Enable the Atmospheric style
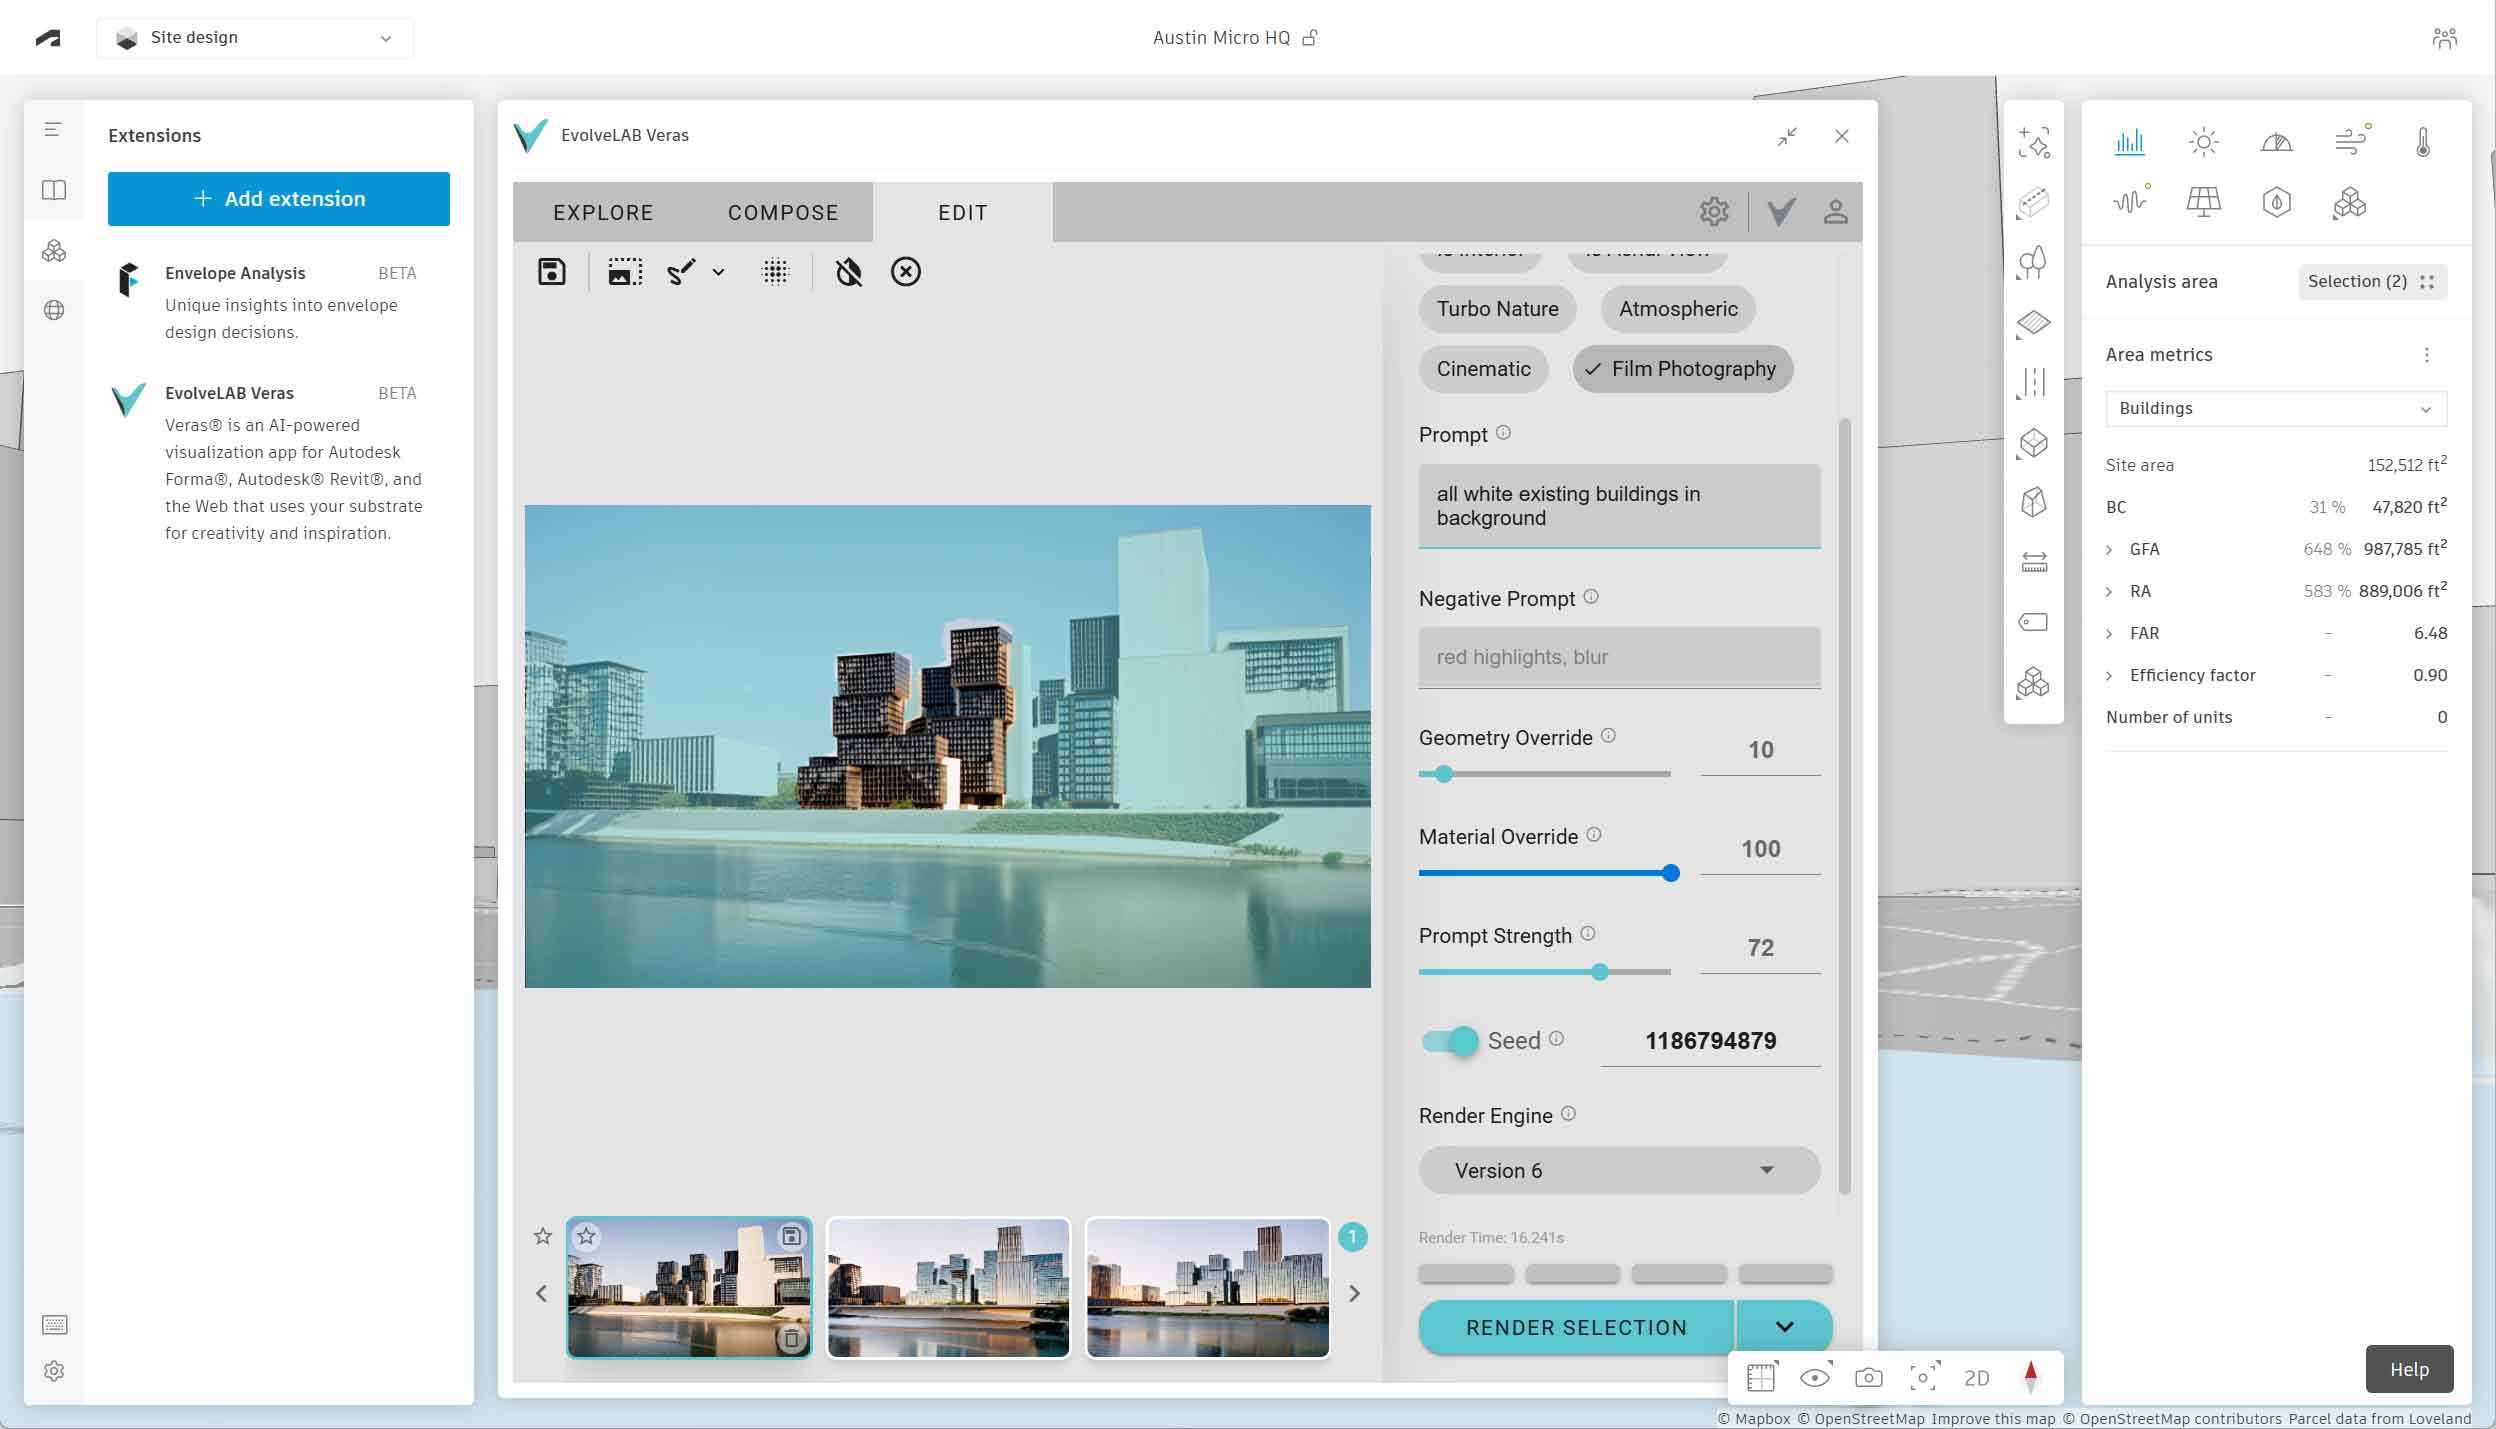This screenshot has height=1429, width=2496. 1676,309
